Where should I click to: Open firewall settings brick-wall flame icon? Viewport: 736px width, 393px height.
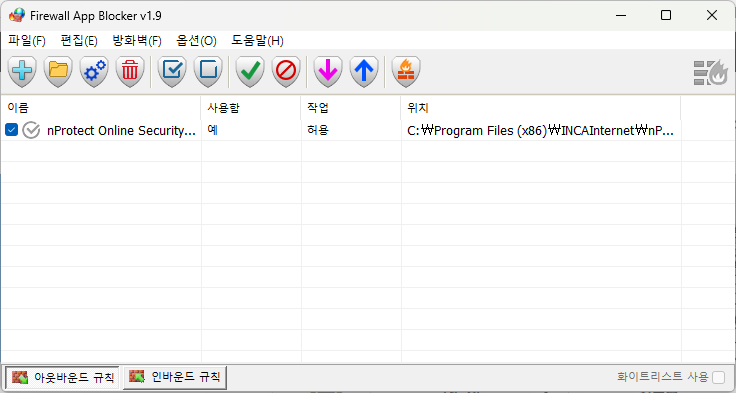tap(406, 71)
